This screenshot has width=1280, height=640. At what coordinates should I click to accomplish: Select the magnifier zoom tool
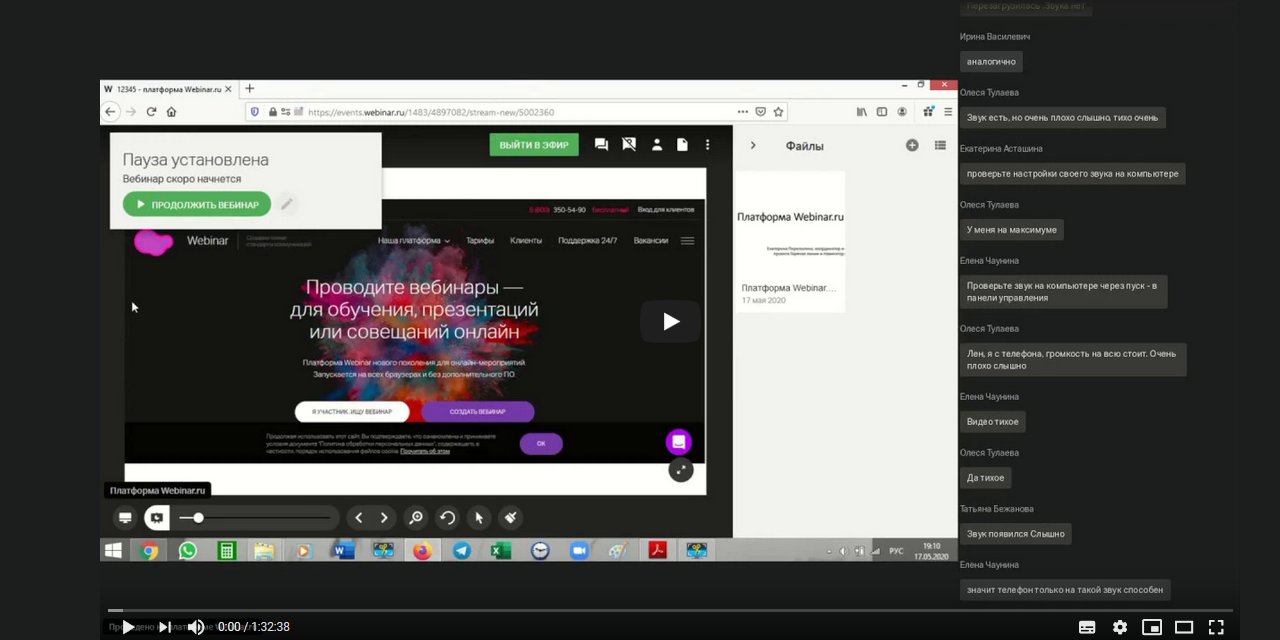pos(416,517)
